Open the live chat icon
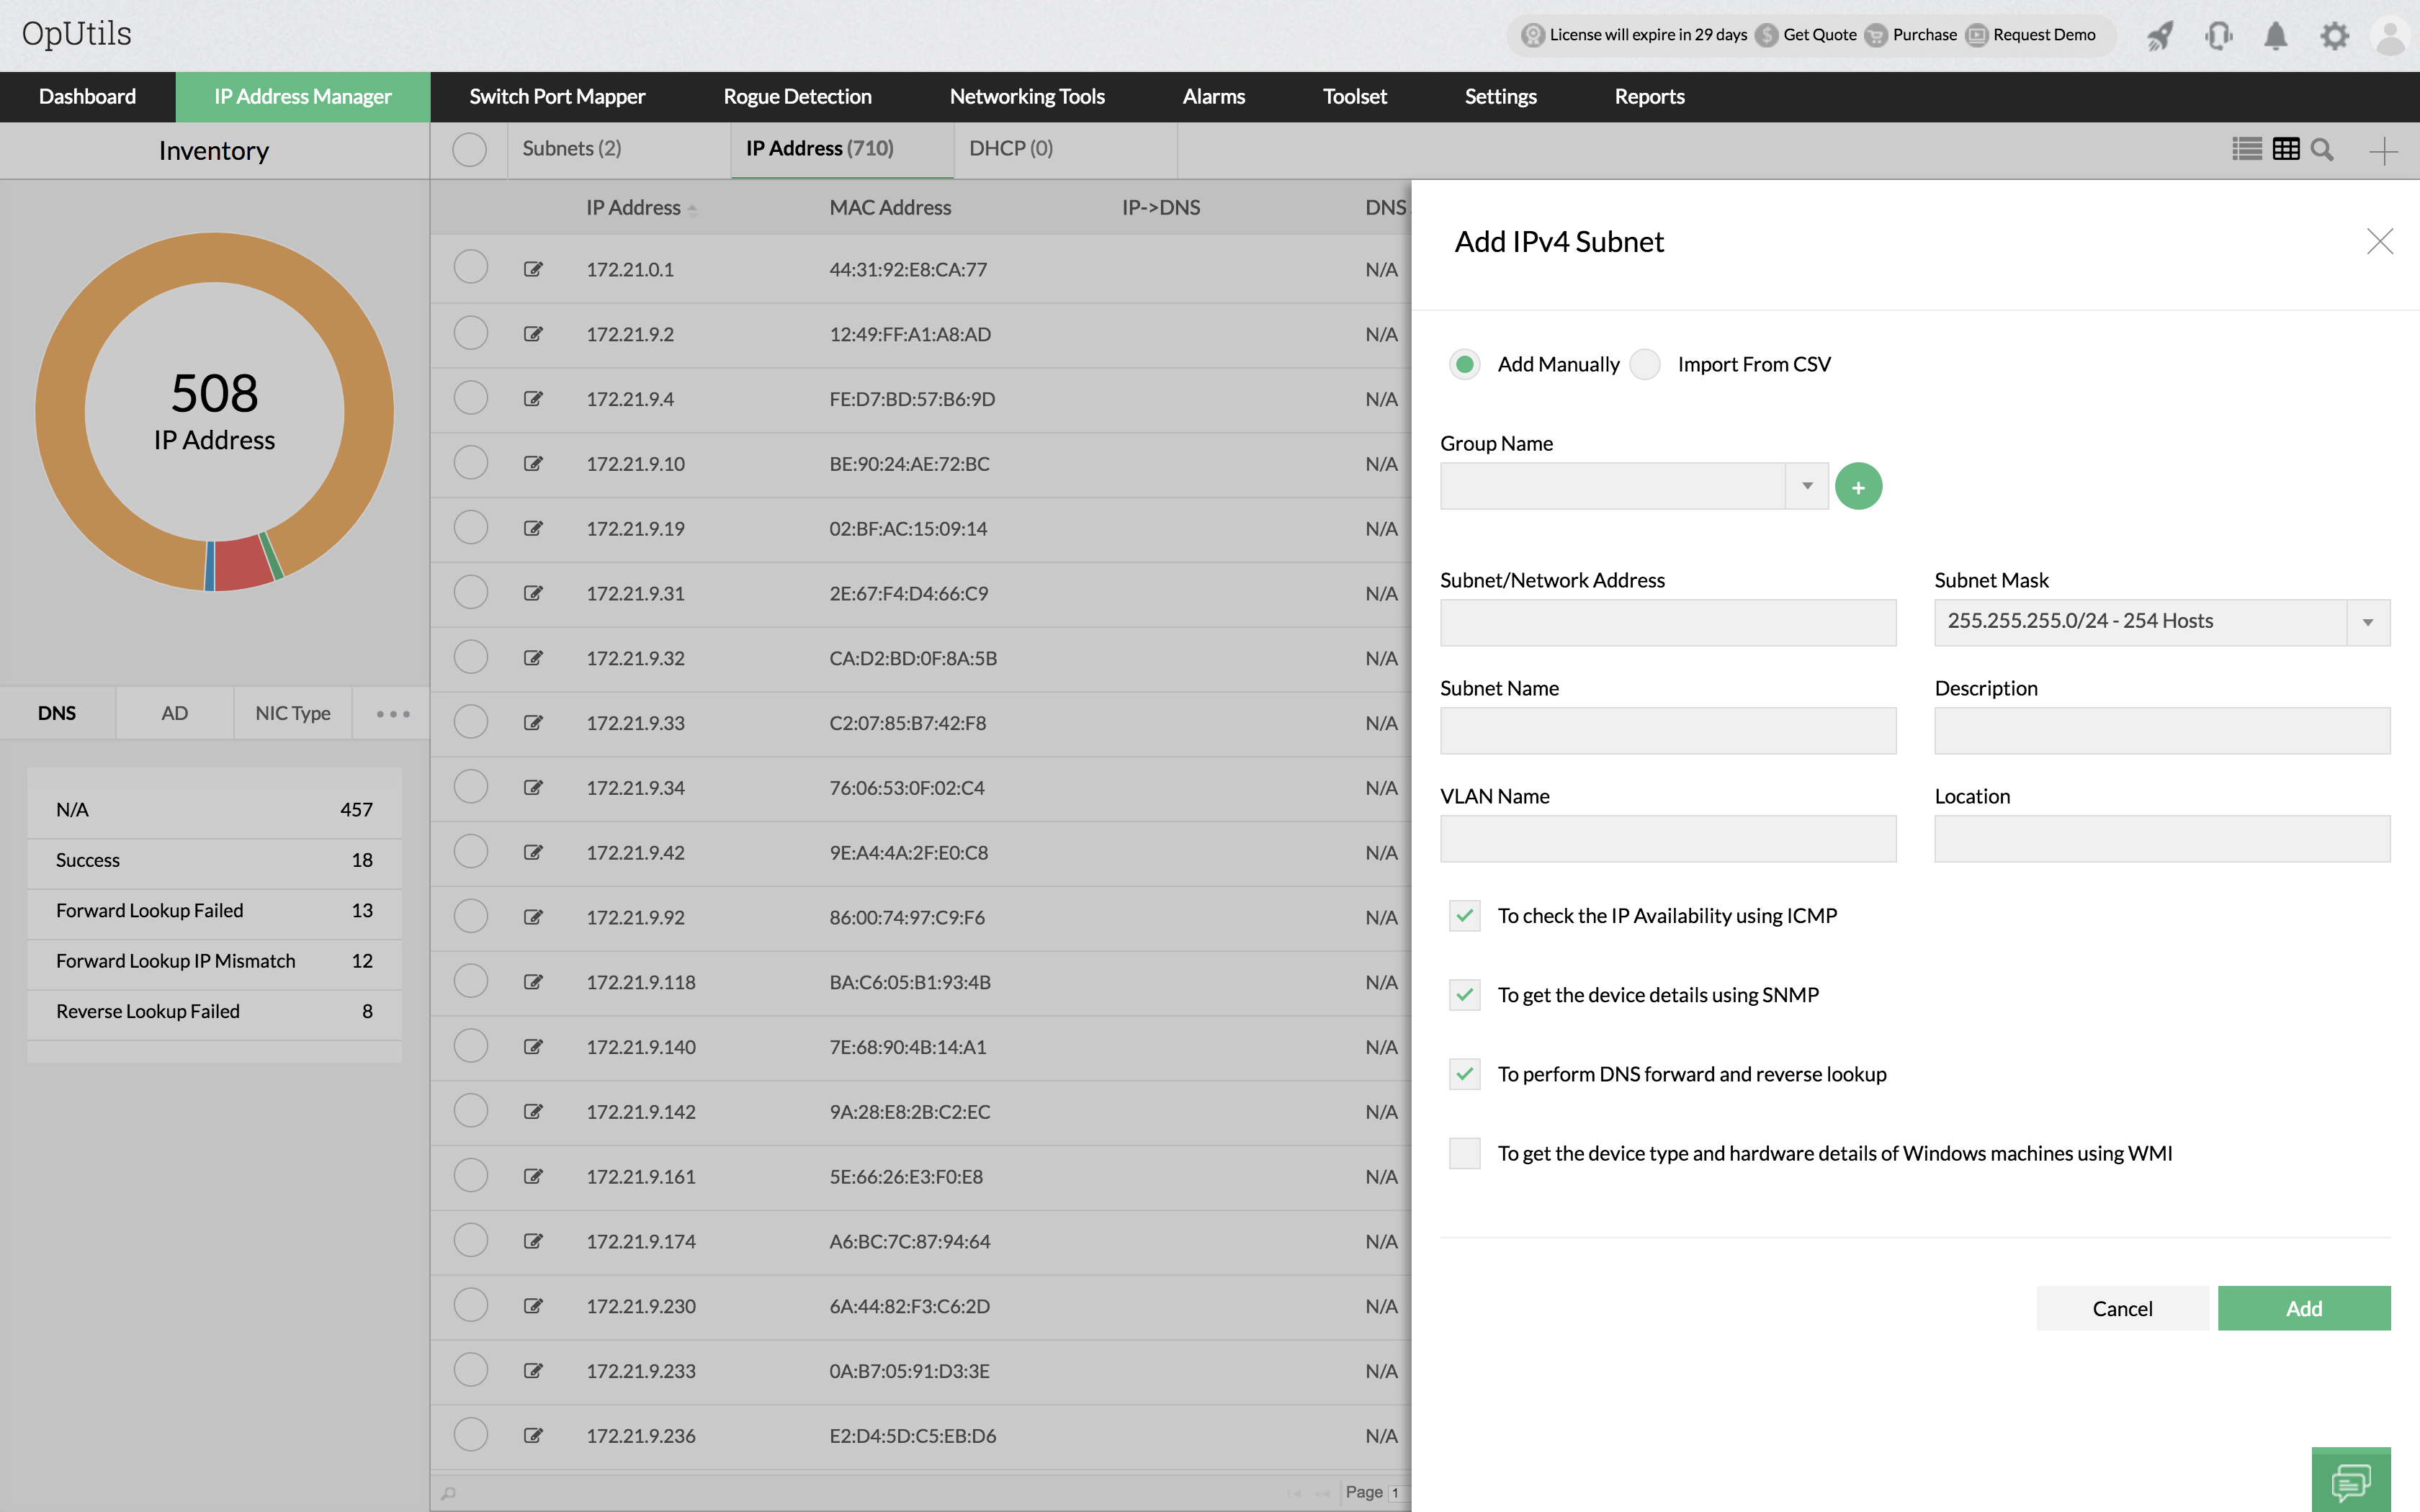 click(2350, 1480)
